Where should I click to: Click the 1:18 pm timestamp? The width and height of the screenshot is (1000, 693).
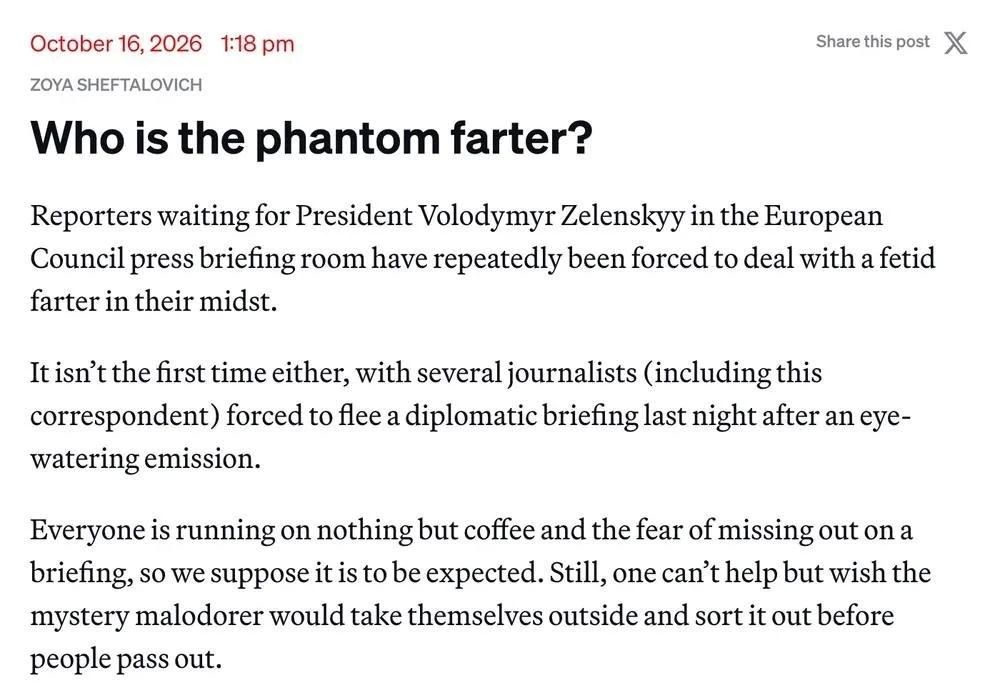(x=257, y=43)
